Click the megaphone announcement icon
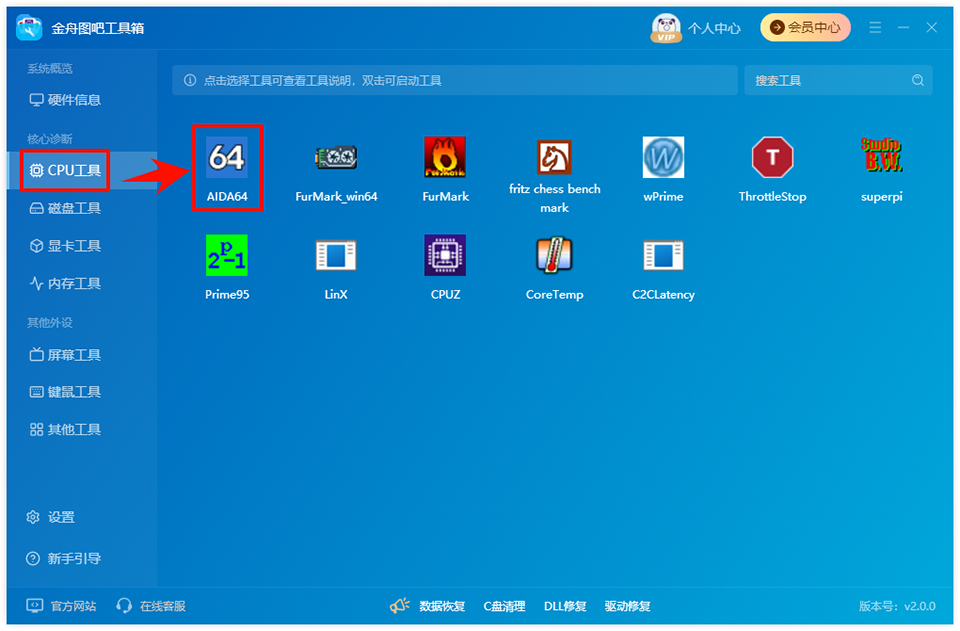The image size is (960, 631). click(x=400, y=606)
